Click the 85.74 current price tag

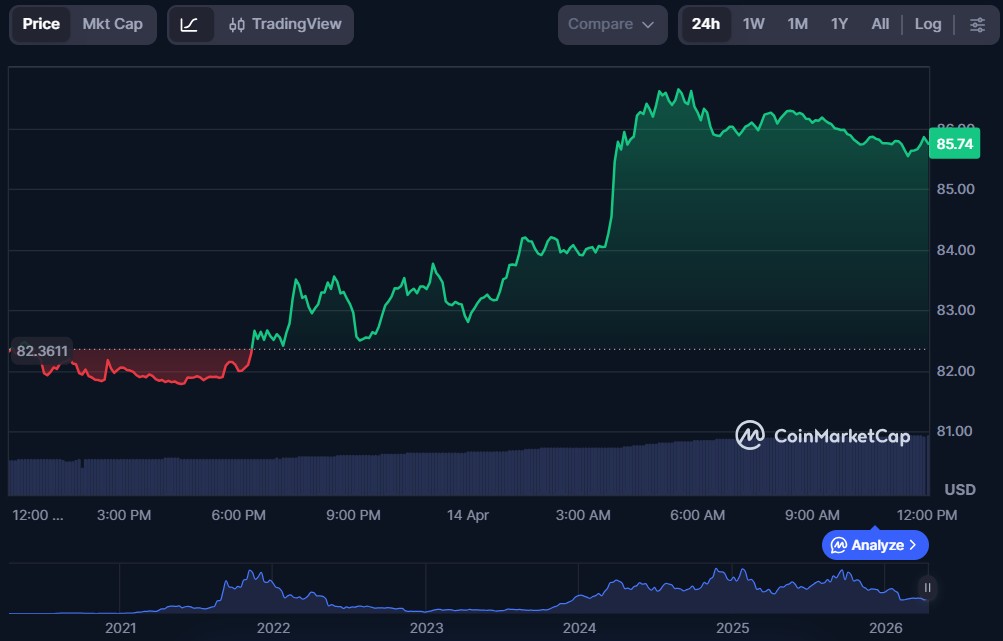pyautogui.click(x=952, y=144)
